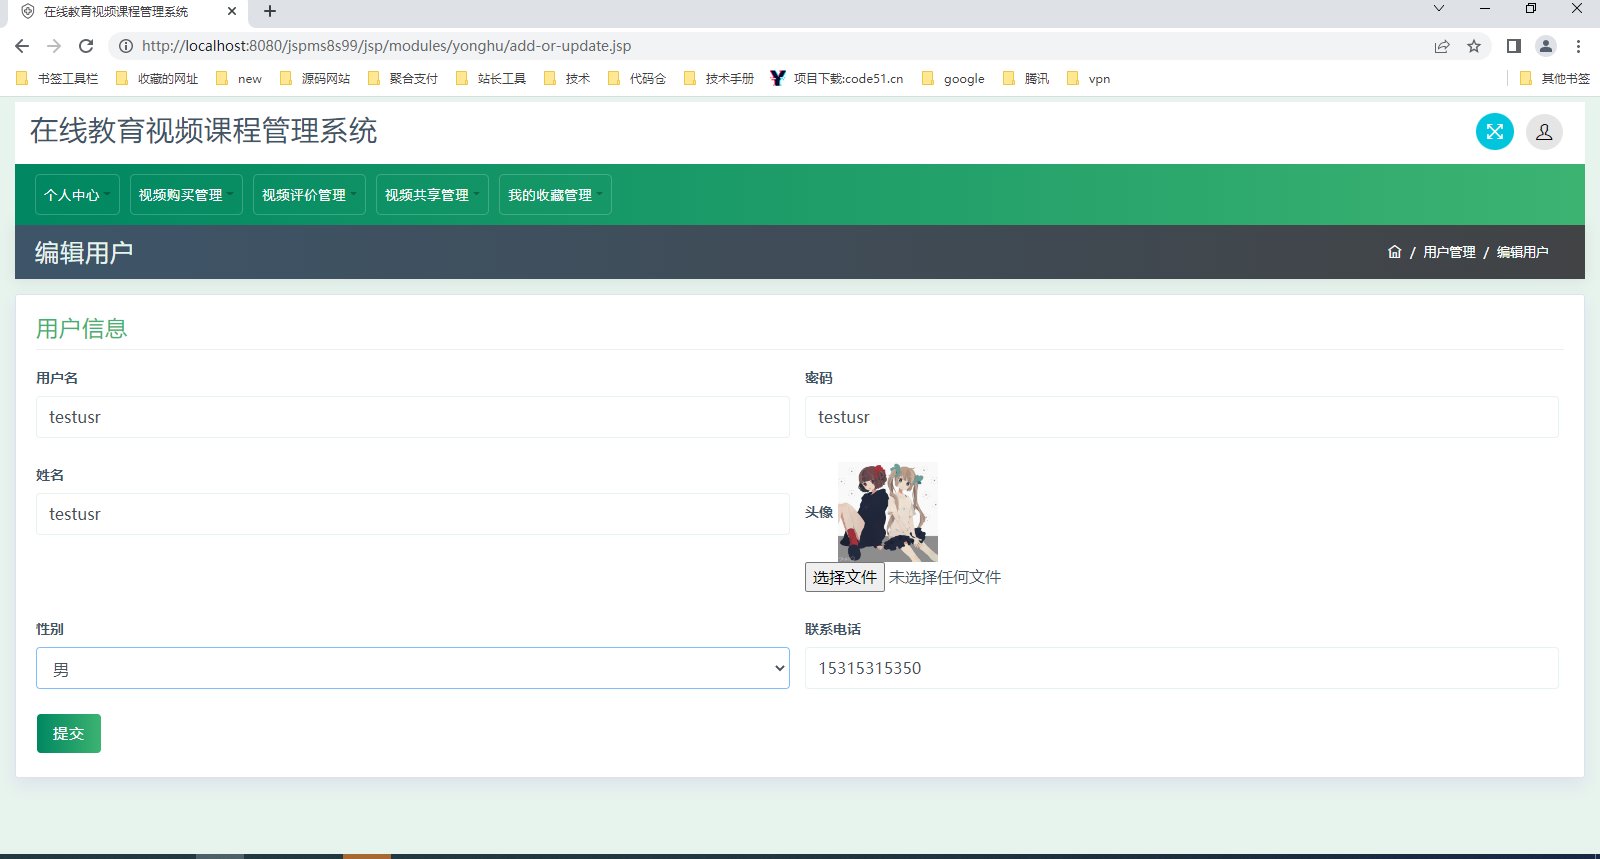Open the Chrome profile icon
This screenshot has height=859, width=1600.
click(x=1546, y=46)
